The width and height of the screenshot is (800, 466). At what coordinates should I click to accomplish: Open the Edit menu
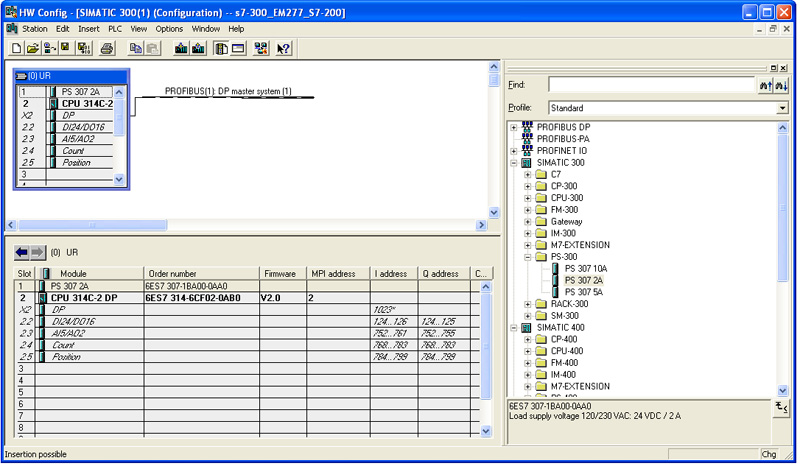pos(63,29)
